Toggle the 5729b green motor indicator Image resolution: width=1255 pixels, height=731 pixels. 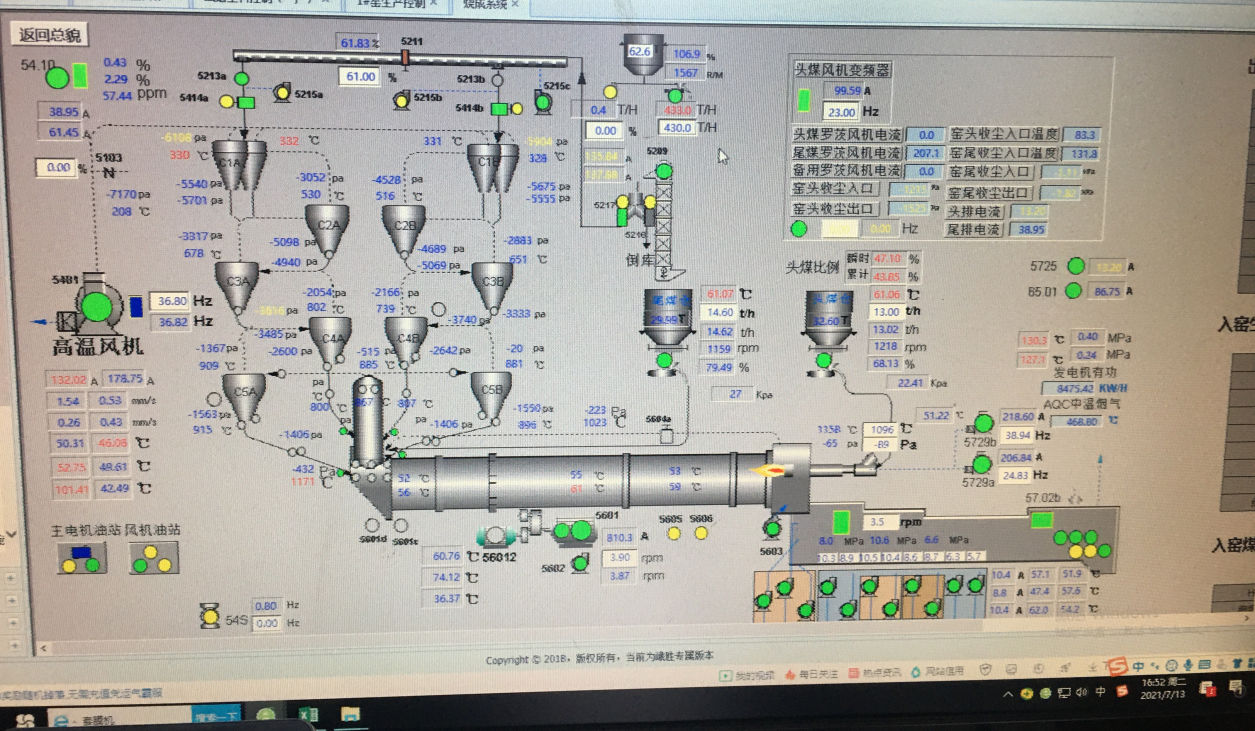[x=981, y=420]
